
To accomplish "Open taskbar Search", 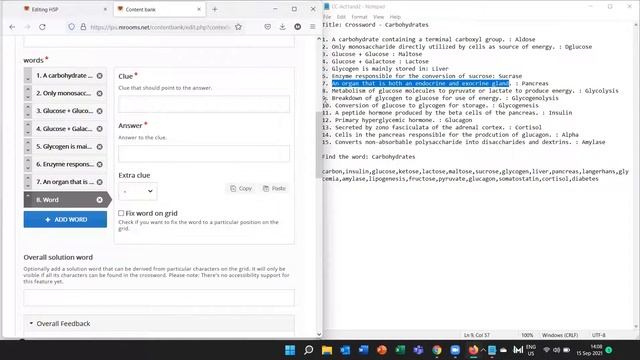I will coord(309,350).
